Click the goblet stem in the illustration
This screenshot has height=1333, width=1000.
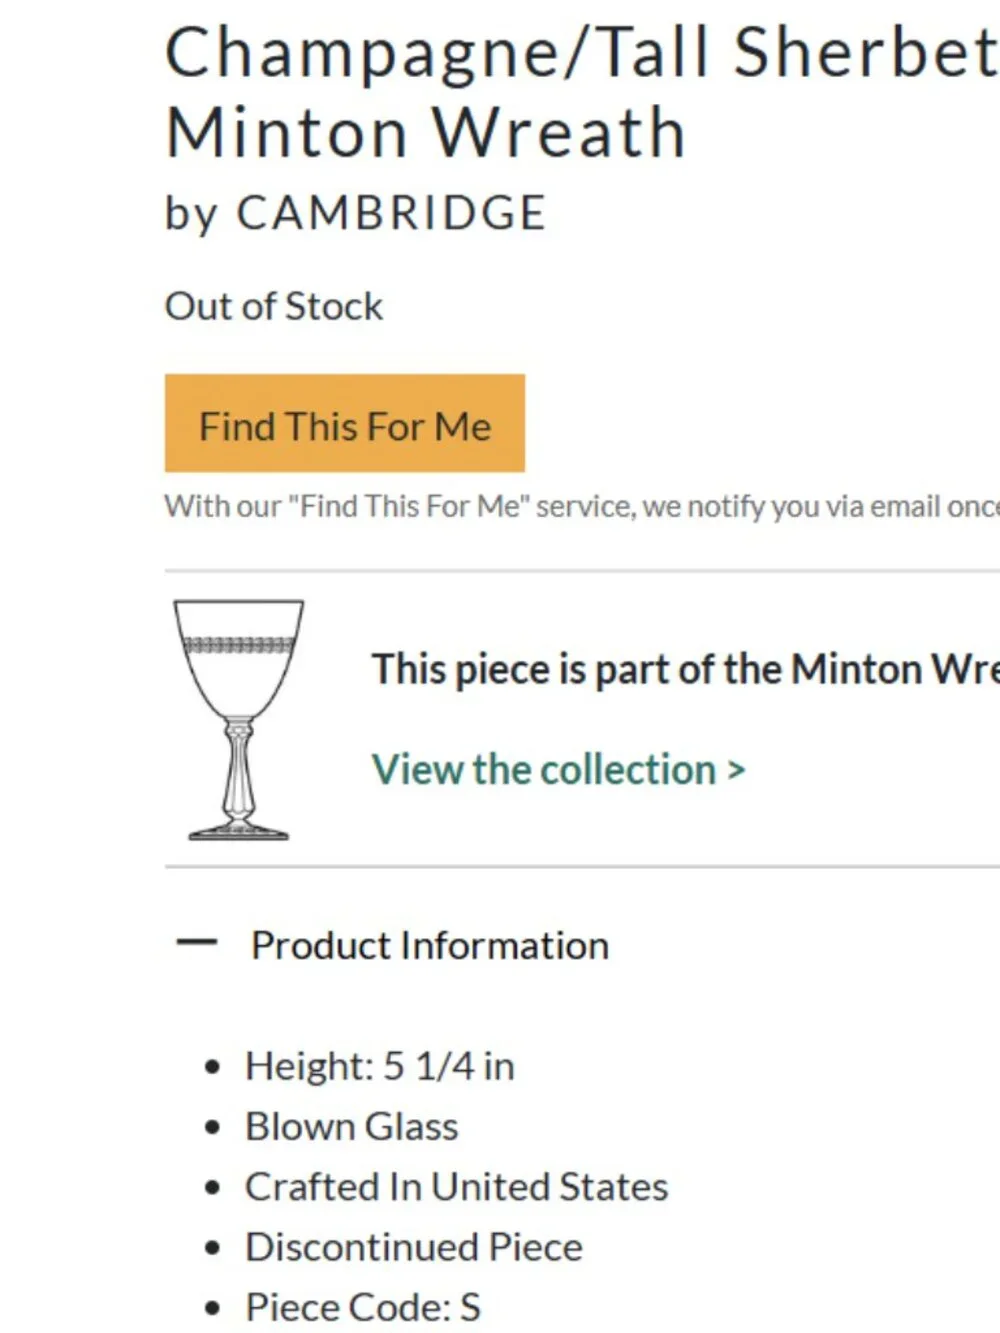238,772
